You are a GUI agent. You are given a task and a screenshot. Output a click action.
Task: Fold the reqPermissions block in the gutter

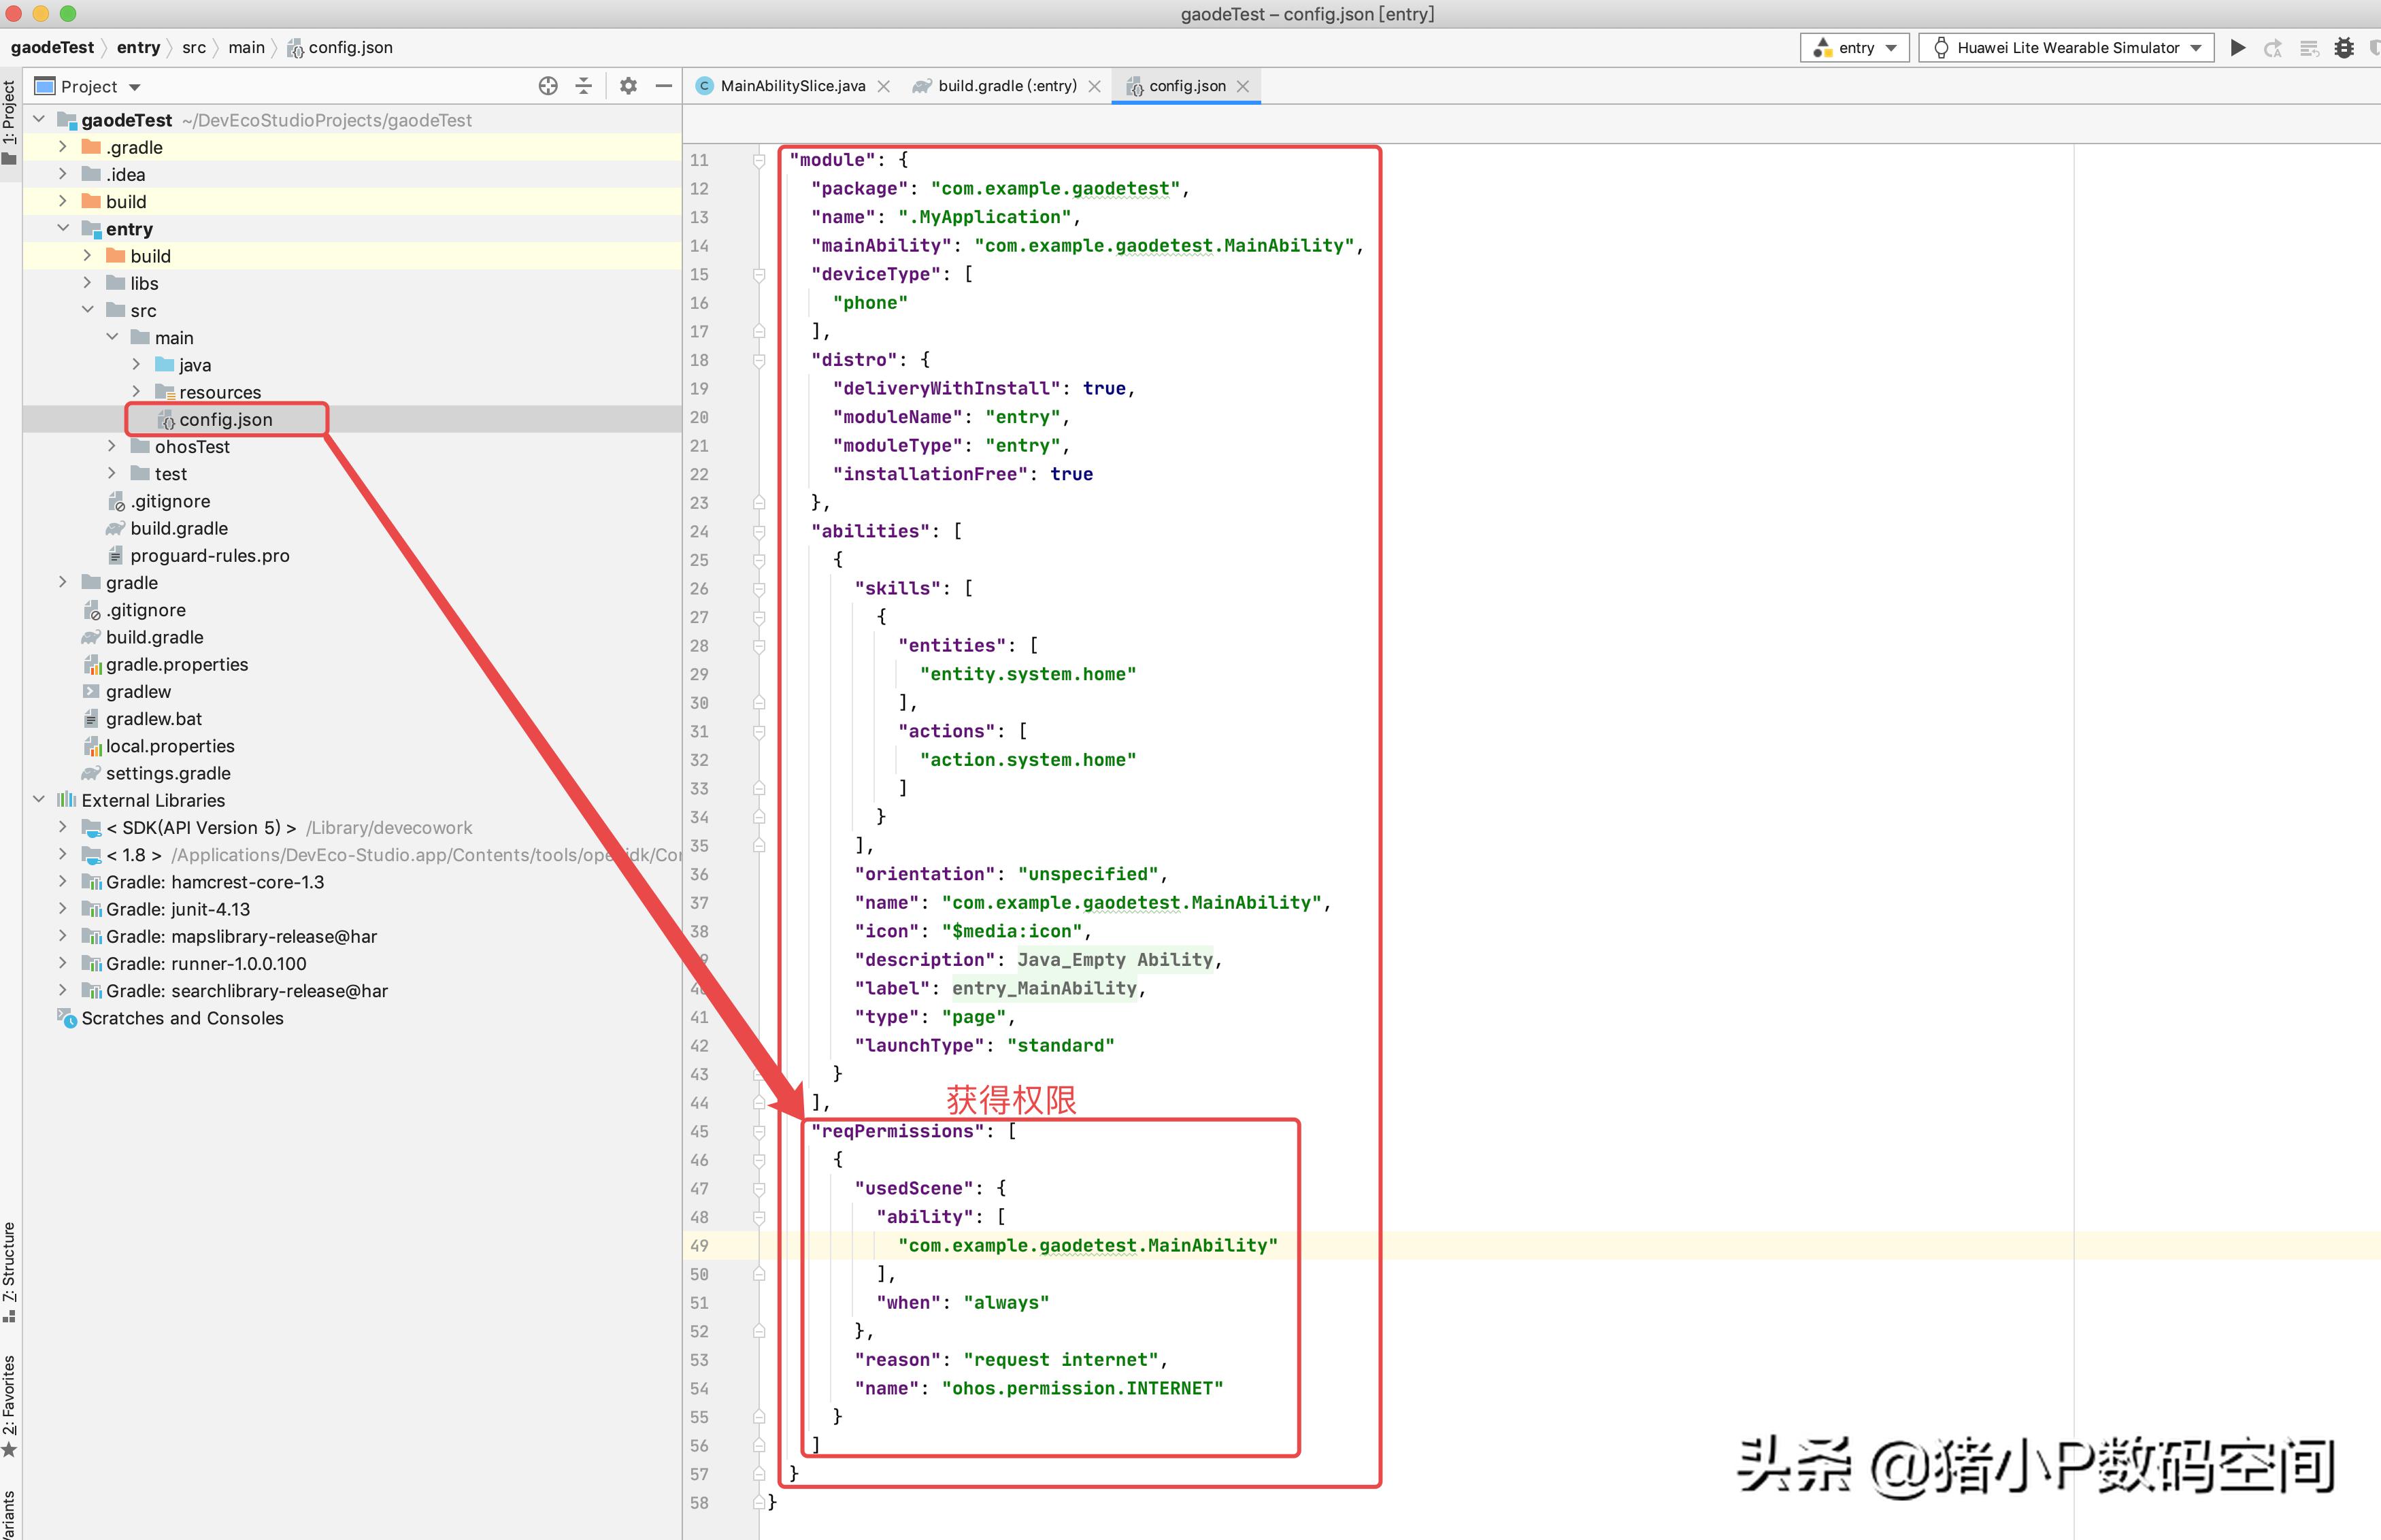[759, 1132]
